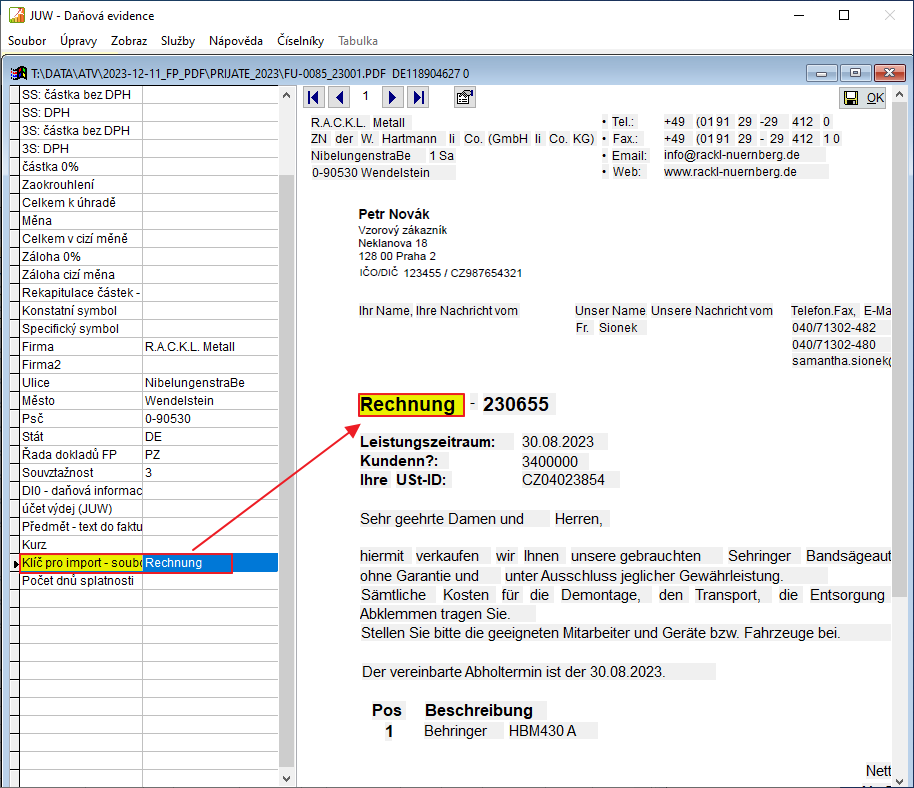
Task: Click the PDF preview scrollbar thumb
Action: pos(899,350)
